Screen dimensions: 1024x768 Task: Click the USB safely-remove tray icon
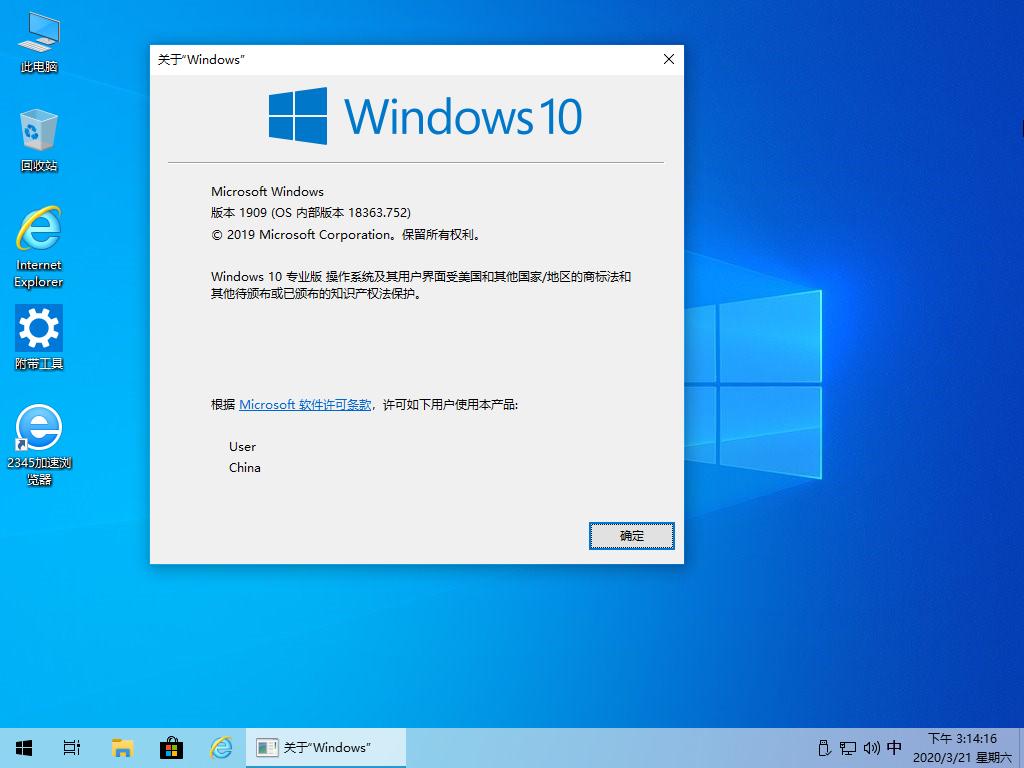[x=824, y=748]
